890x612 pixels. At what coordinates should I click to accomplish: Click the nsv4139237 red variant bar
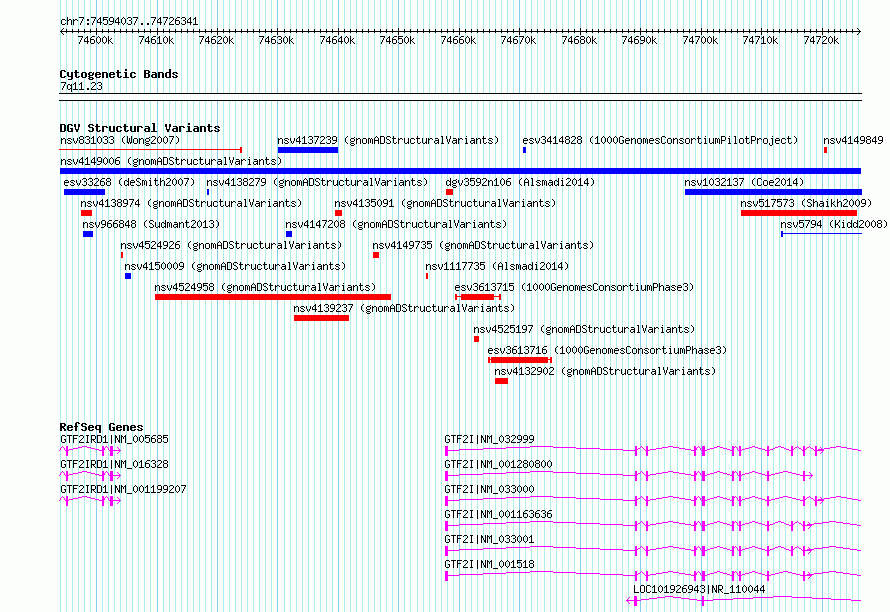tap(321, 318)
